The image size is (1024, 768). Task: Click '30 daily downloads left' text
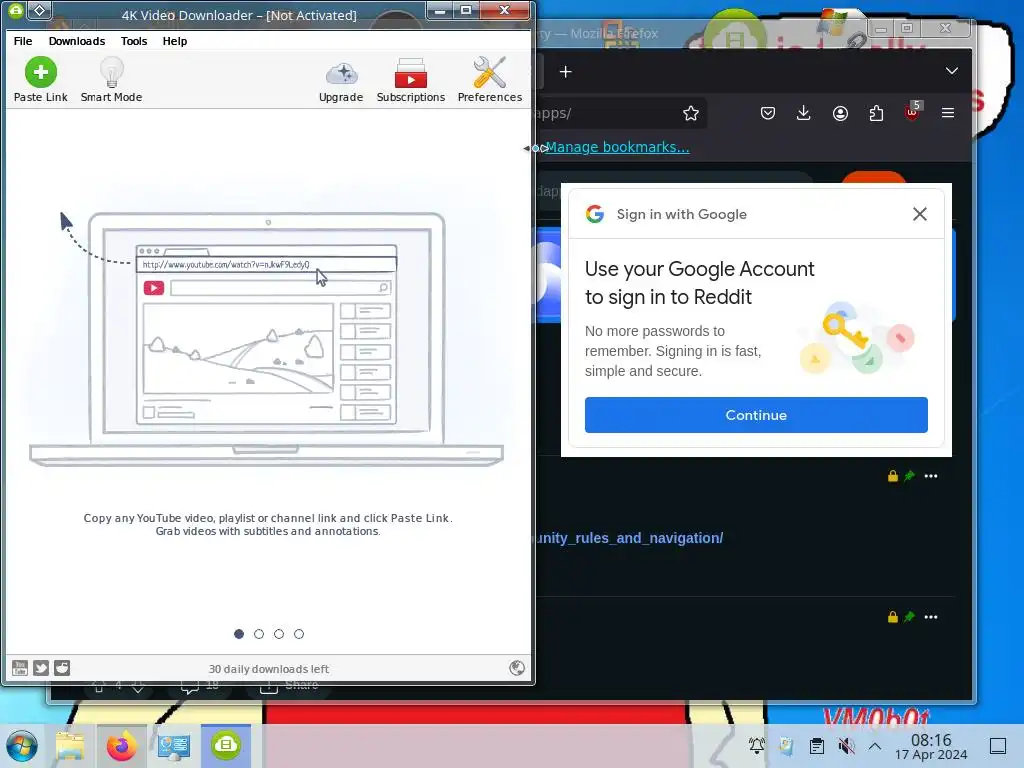tap(268, 669)
